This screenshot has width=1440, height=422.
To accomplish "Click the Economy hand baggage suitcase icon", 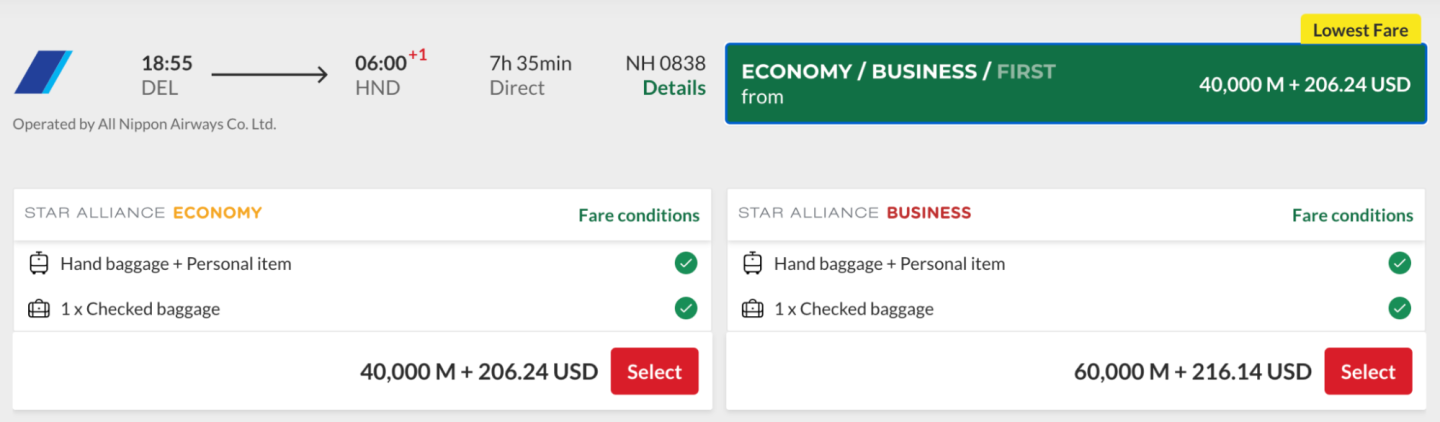I will point(39,264).
